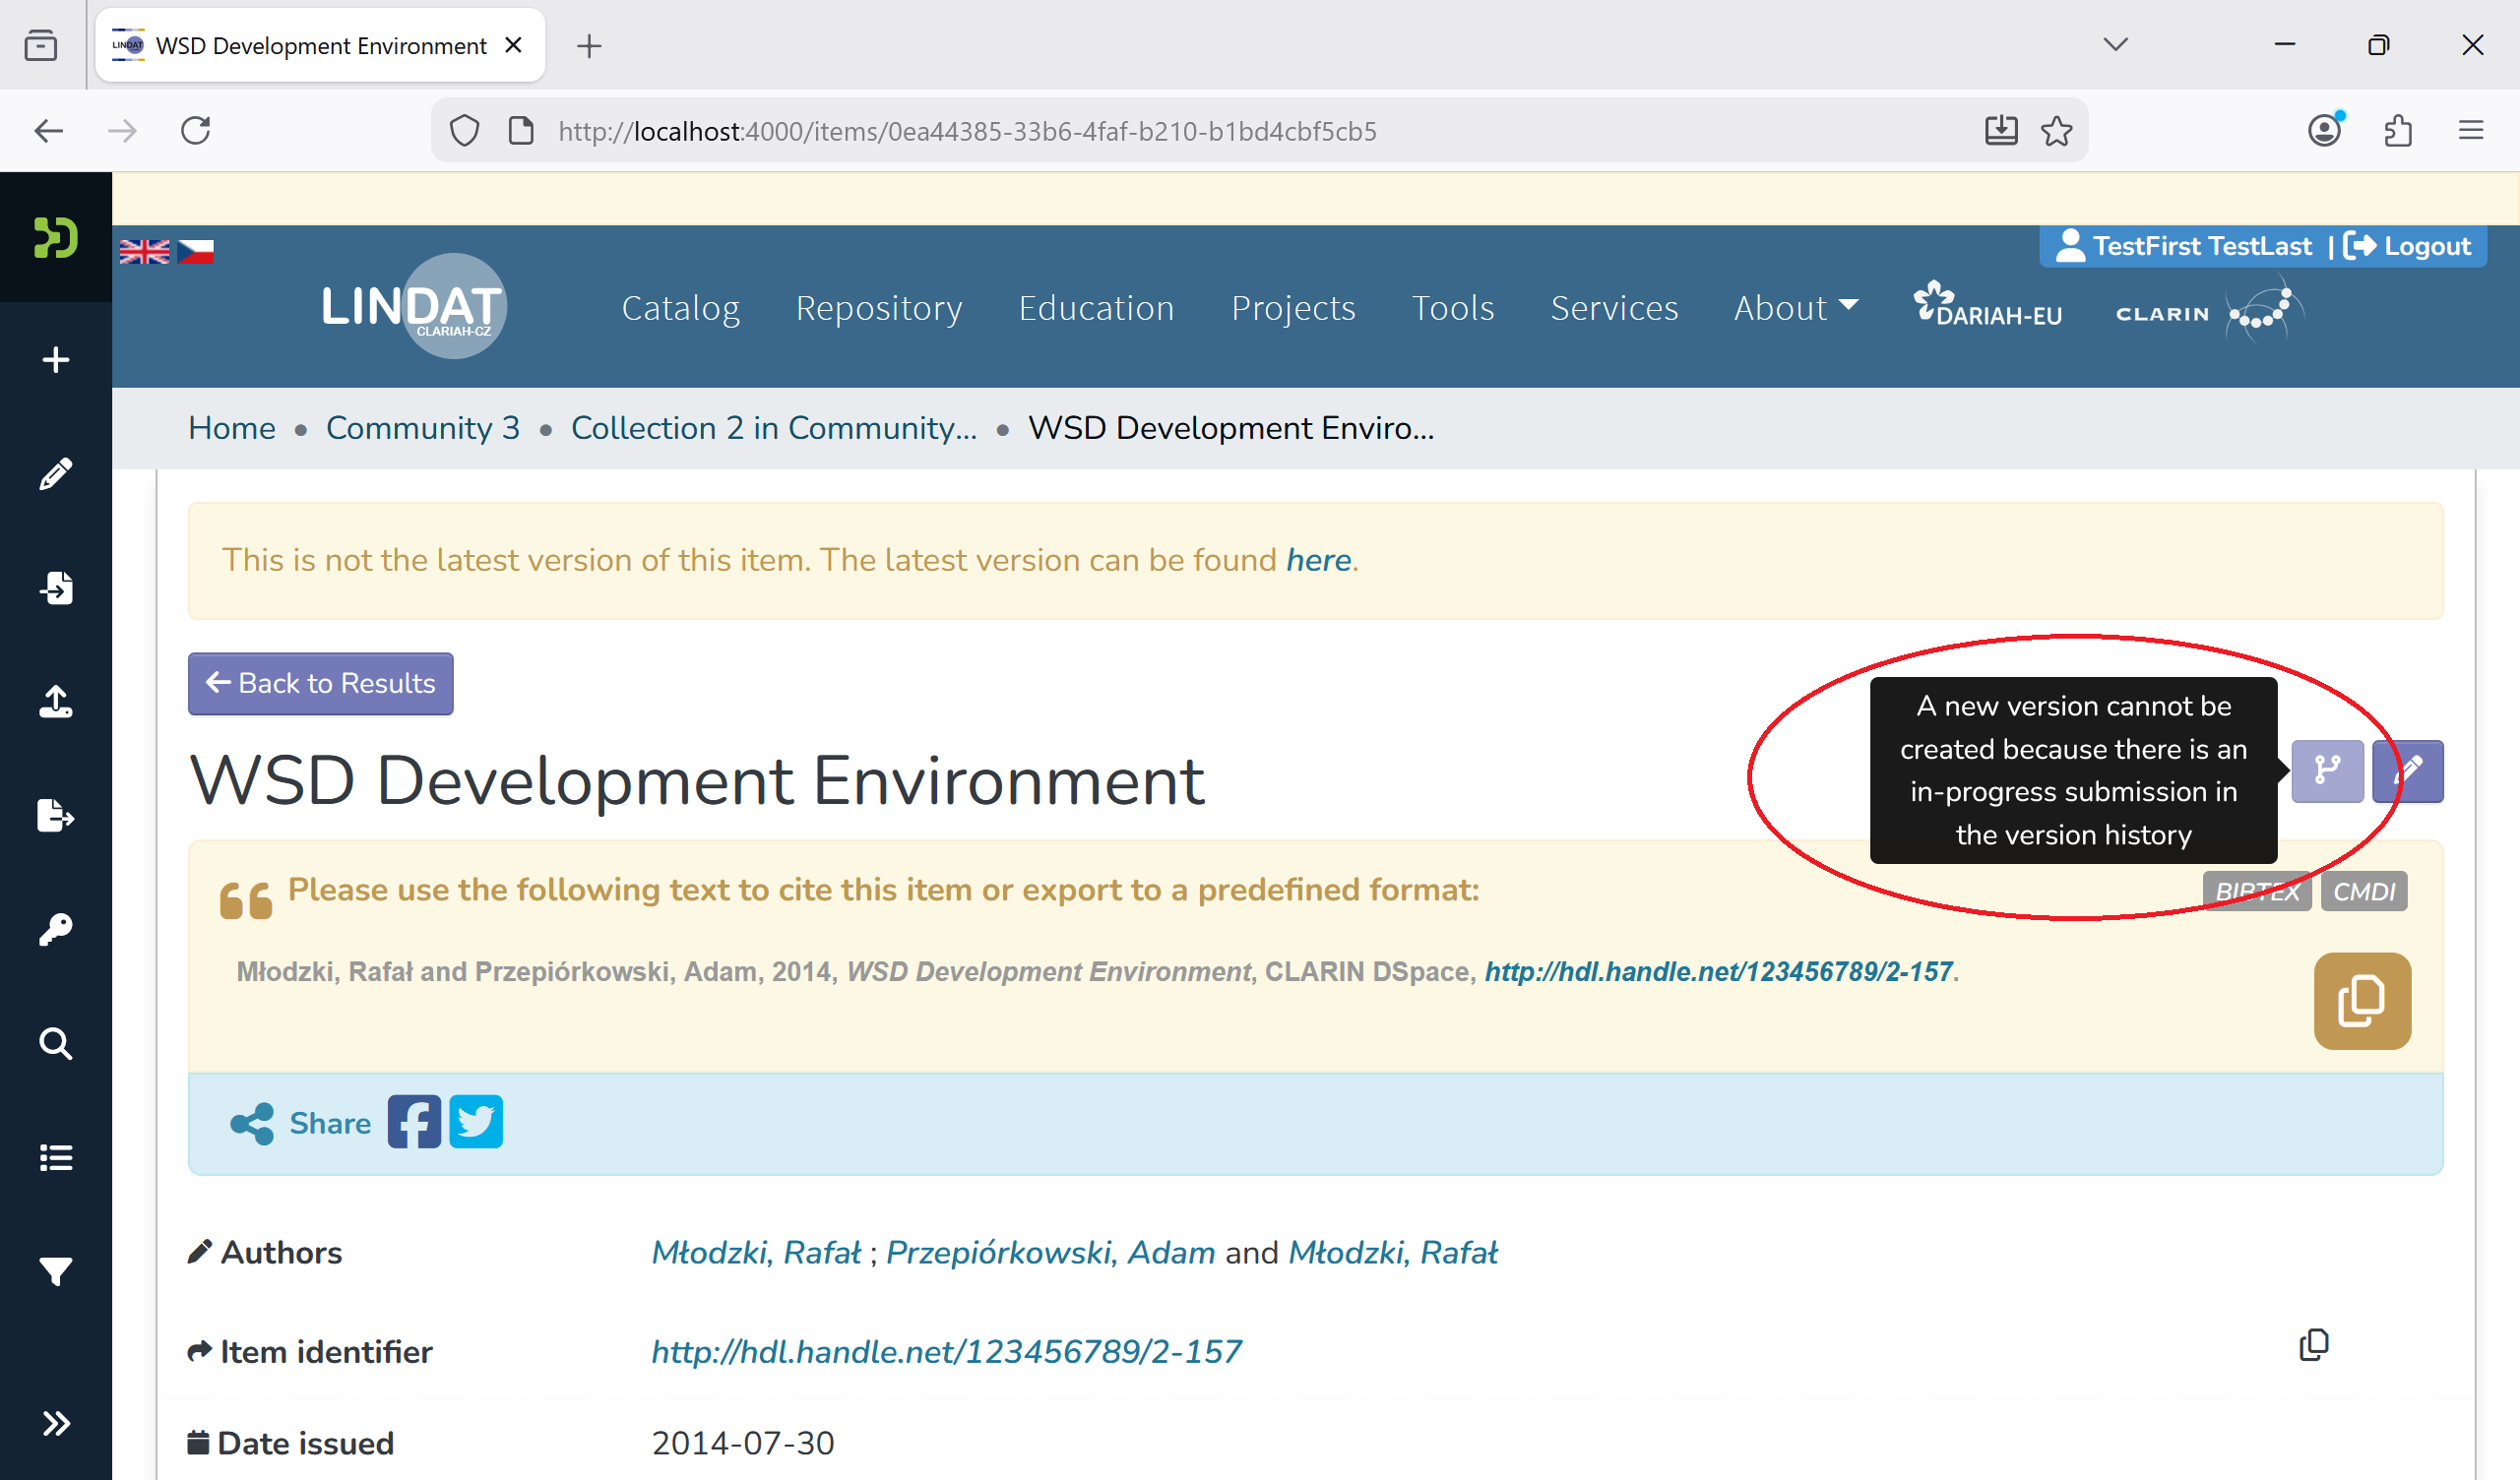Click the Firefox View icon in tab bar
Screen dimensions: 2520x1480
click(41, 46)
